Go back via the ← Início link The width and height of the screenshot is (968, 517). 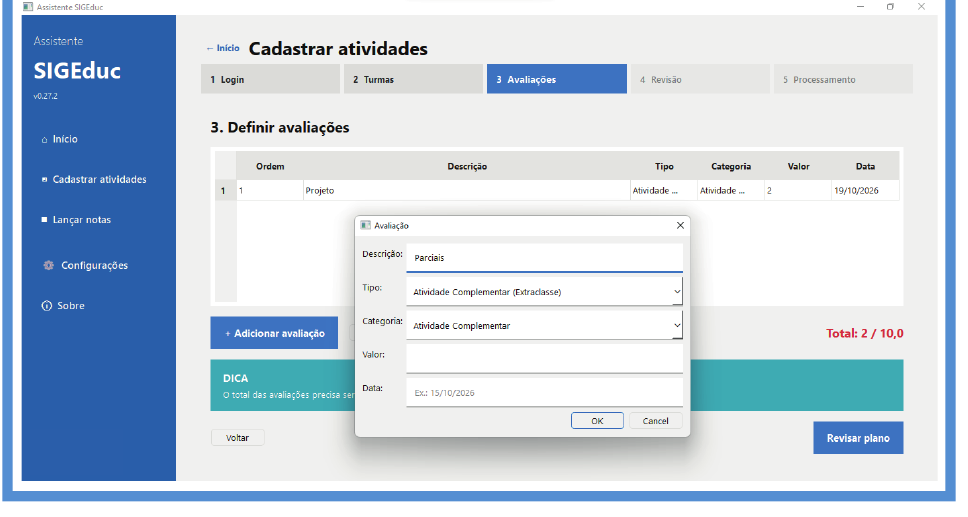pyautogui.click(x=223, y=48)
